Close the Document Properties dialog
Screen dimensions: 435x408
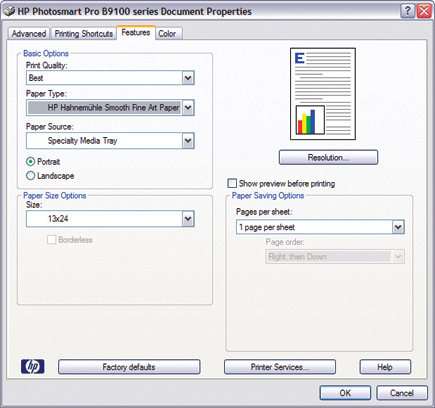(x=424, y=11)
